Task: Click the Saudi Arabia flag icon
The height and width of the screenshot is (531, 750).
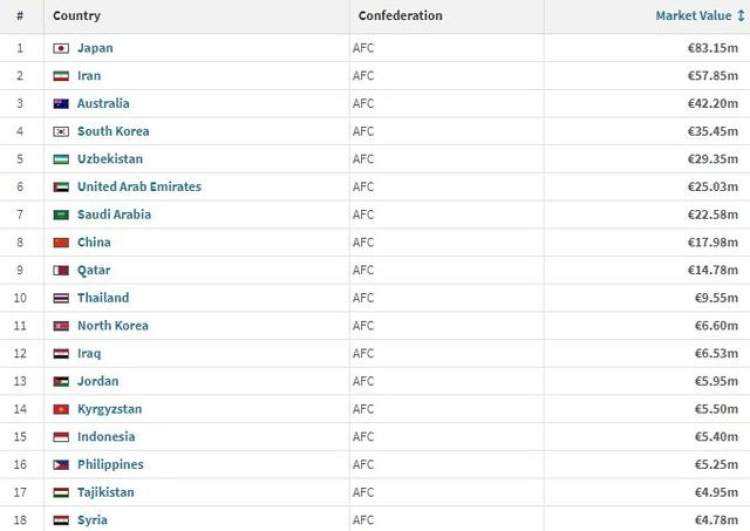Action: pyautogui.click(x=61, y=215)
